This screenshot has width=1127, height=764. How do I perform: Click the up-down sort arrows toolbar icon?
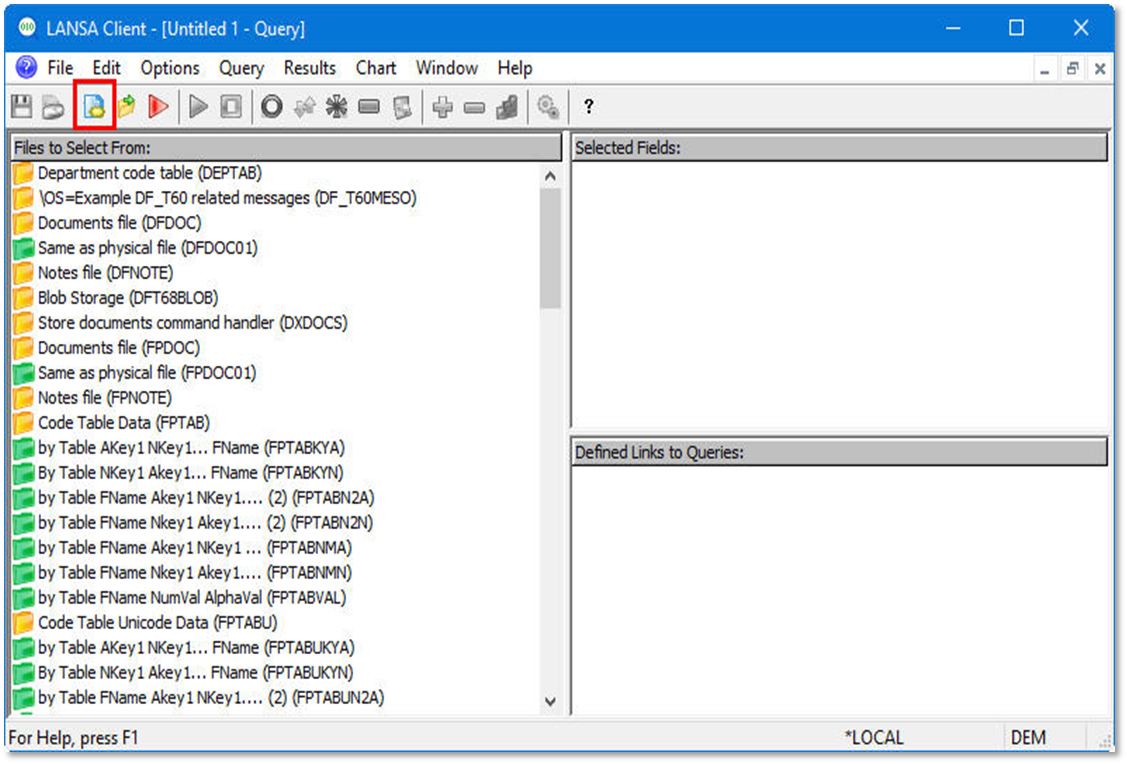tap(305, 107)
